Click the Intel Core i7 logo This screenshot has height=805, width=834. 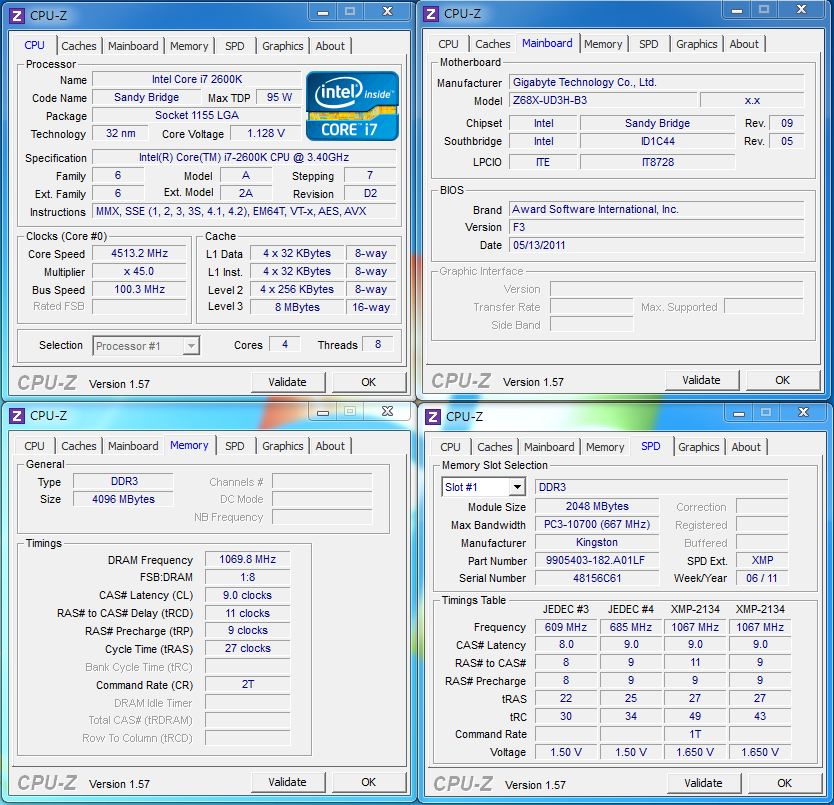tap(352, 105)
